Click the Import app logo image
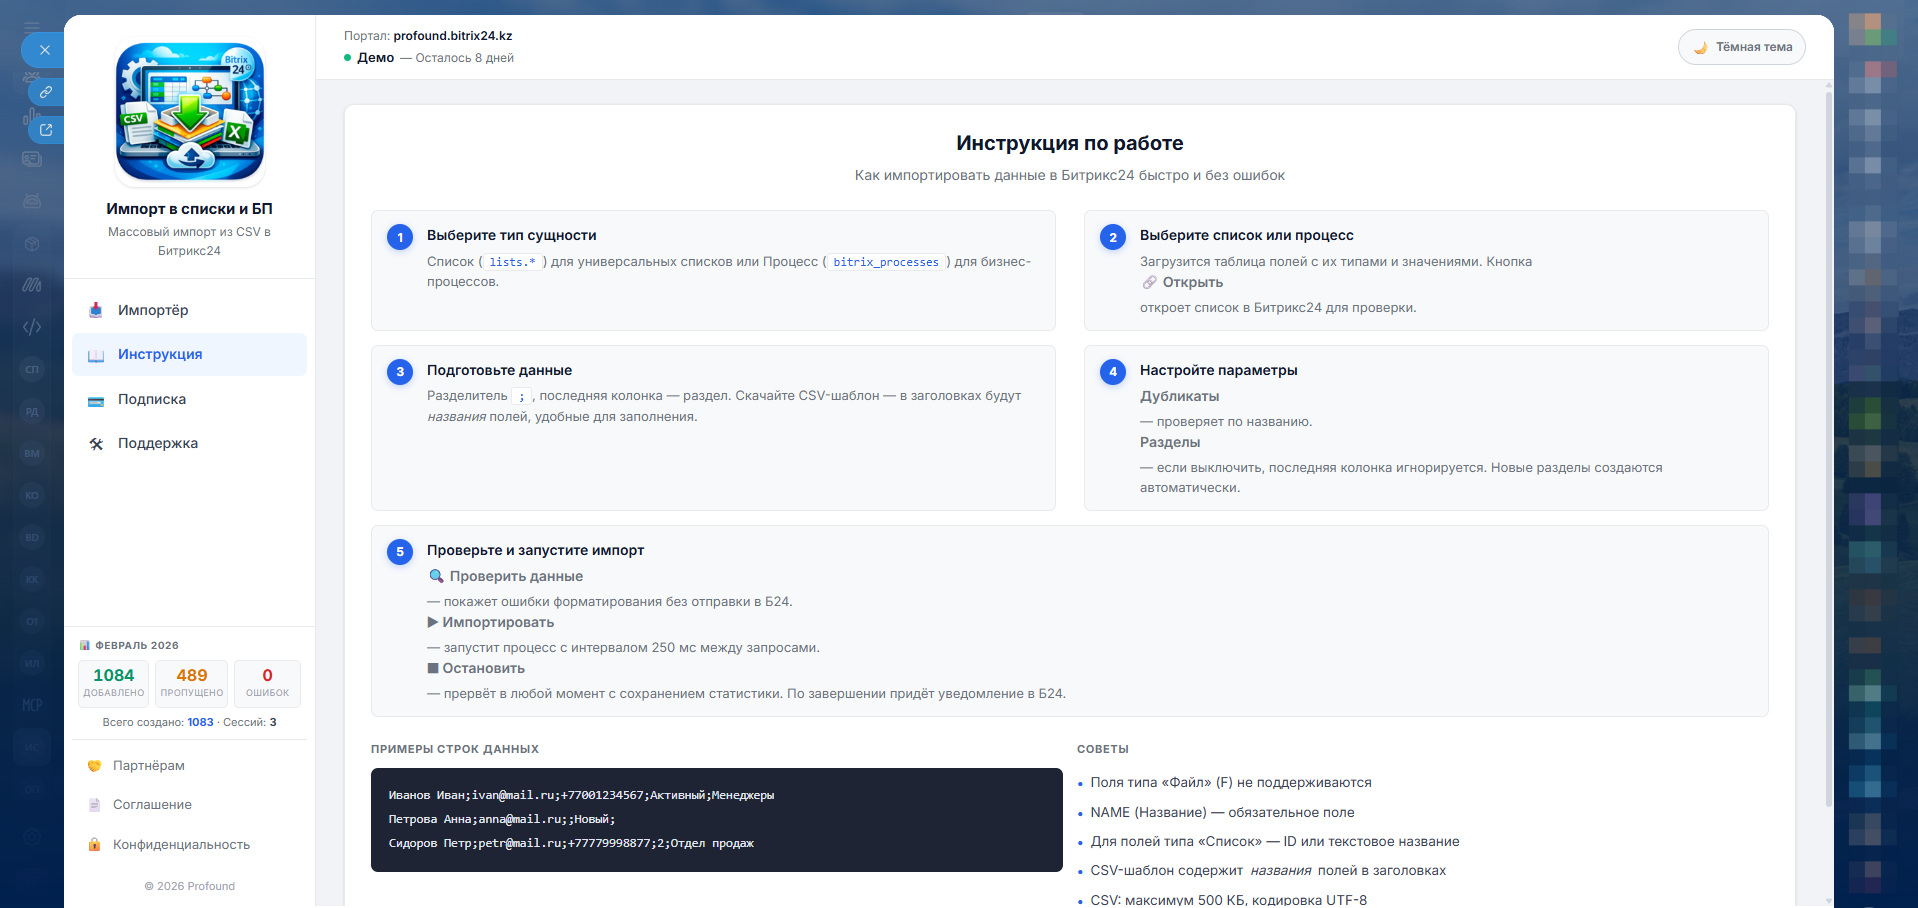1918x908 pixels. tap(190, 112)
